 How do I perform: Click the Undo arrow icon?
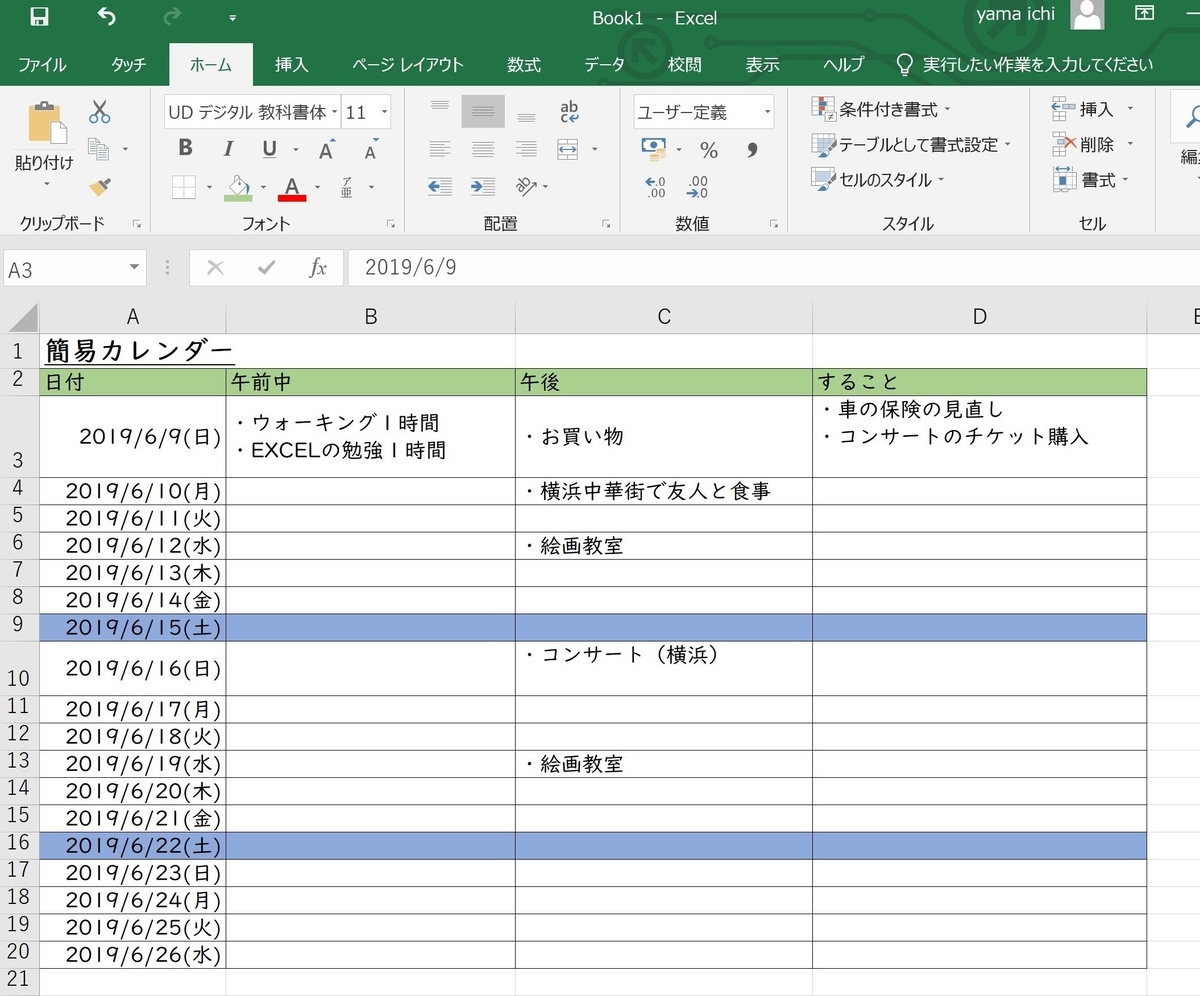[106, 16]
